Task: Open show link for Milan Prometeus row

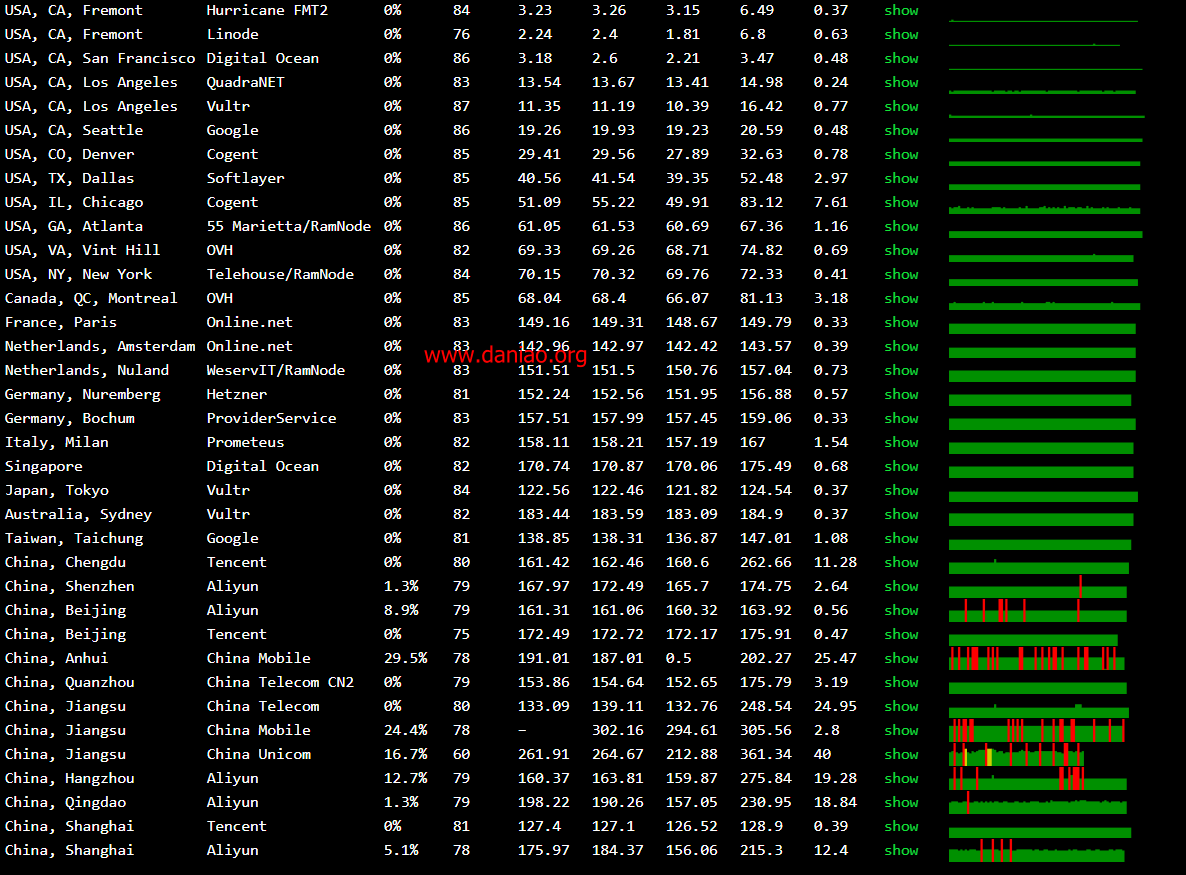Action: click(x=901, y=442)
